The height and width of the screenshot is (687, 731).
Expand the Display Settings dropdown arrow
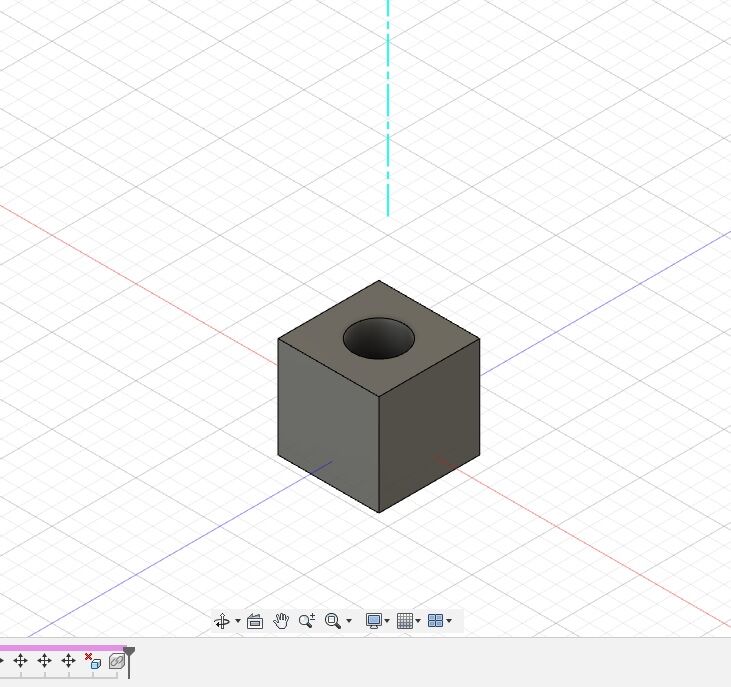click(x=386, y=621)
